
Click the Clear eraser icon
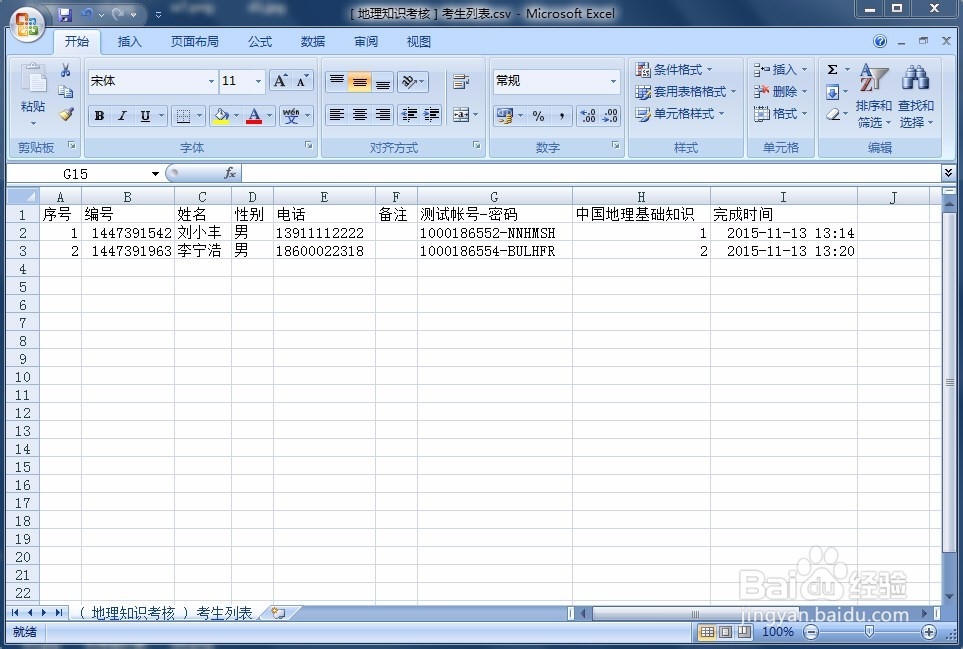click(833, 114)
